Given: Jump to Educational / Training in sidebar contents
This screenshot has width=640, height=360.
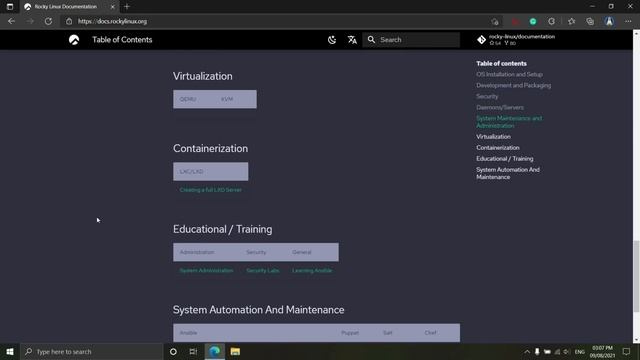Looking at the screenshot, I should [504, 159].
